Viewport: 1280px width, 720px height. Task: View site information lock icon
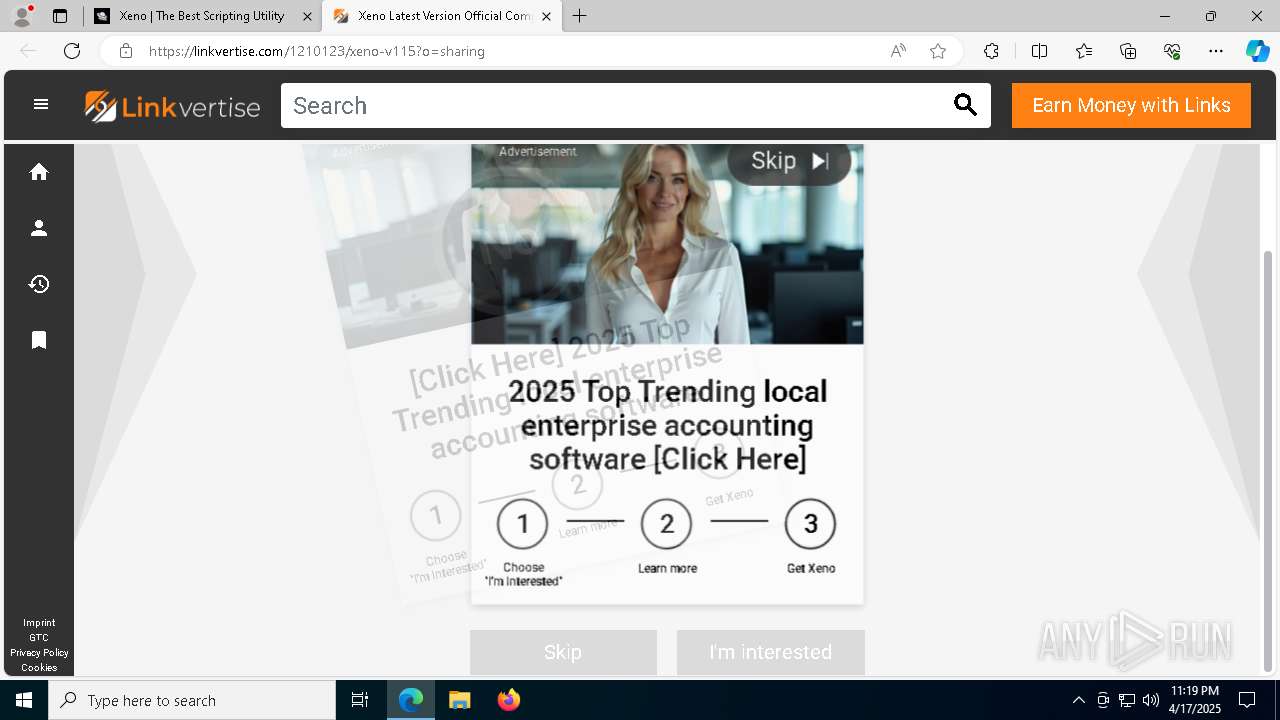pyautogui.click(x=126, y=51)
